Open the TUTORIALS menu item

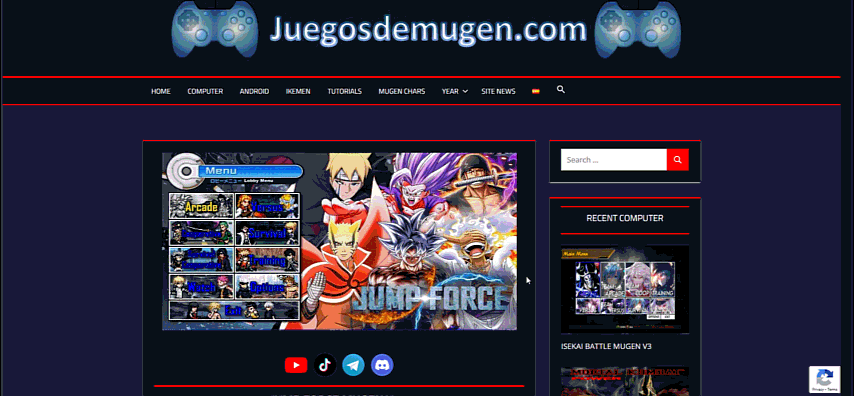(344, 92)
